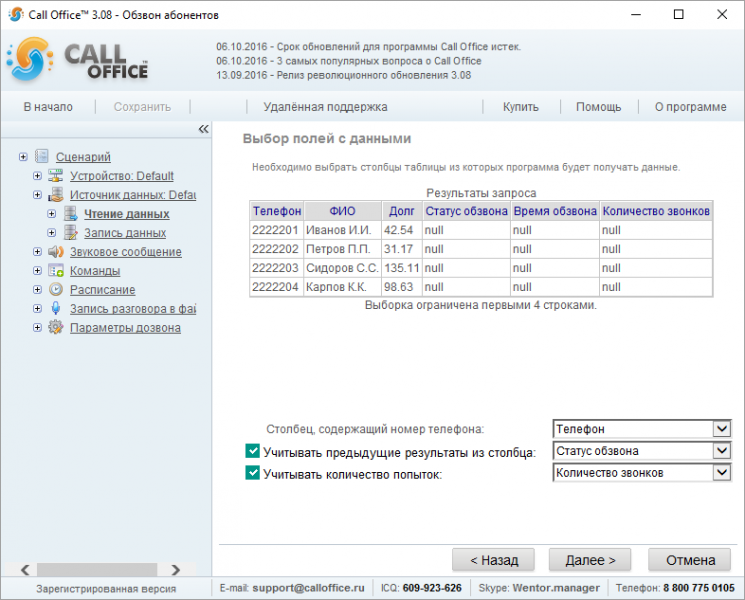Open the Звуковое сообщение link
Image resolution: width=745 pixels, height=600 pixels.
pyautogui.click(x=125, y=252)
